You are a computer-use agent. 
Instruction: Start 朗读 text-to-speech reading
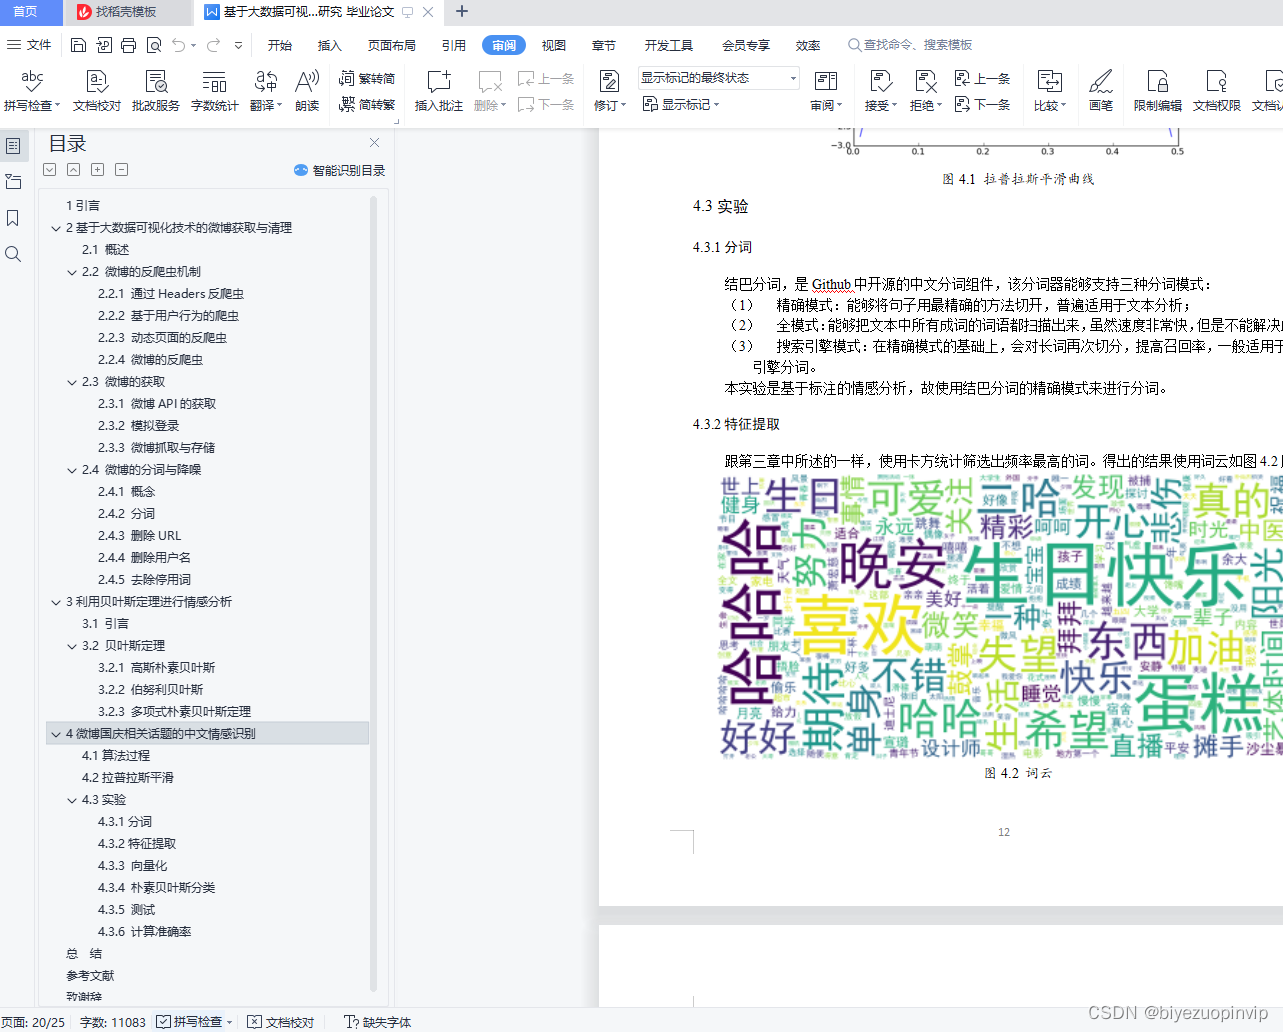click(x=306, y=90)
